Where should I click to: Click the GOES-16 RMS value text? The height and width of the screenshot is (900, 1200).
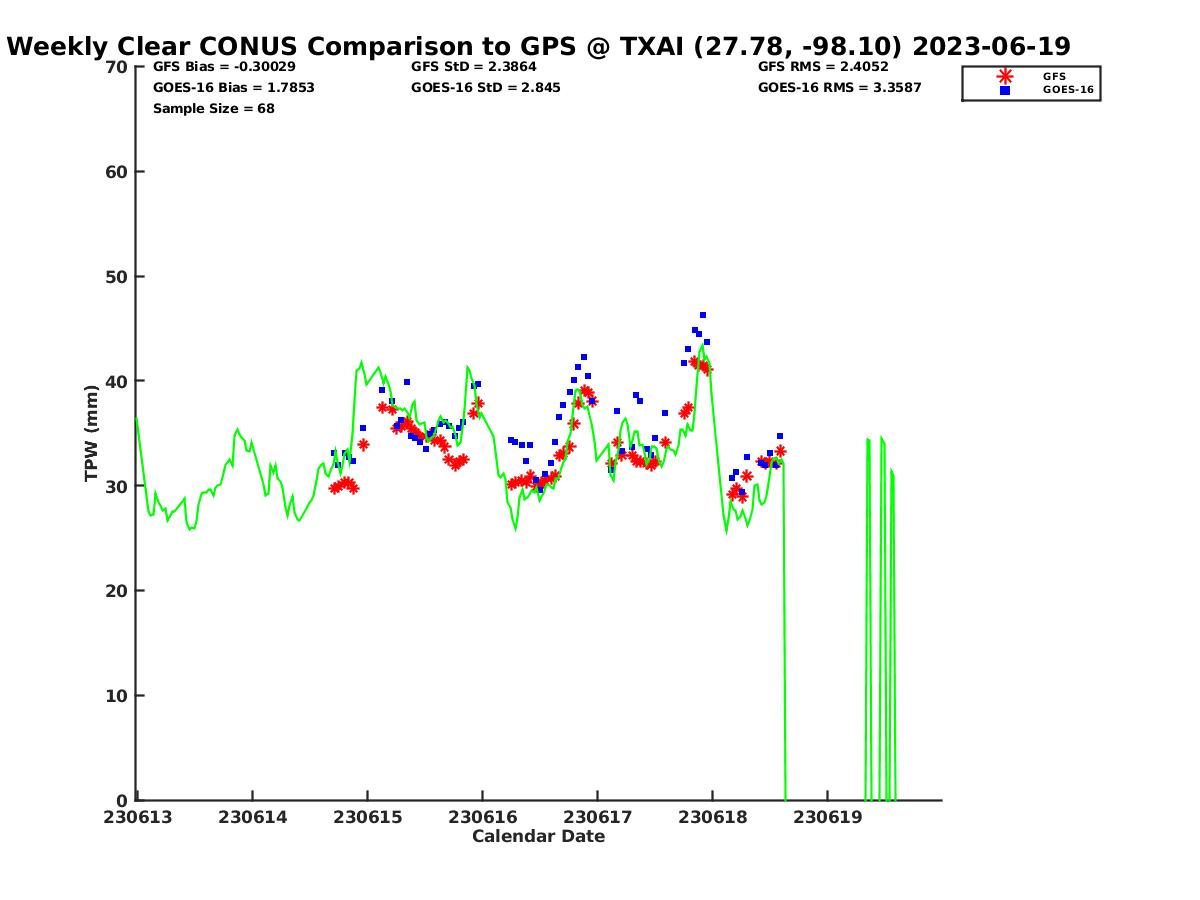click(839, 88)
